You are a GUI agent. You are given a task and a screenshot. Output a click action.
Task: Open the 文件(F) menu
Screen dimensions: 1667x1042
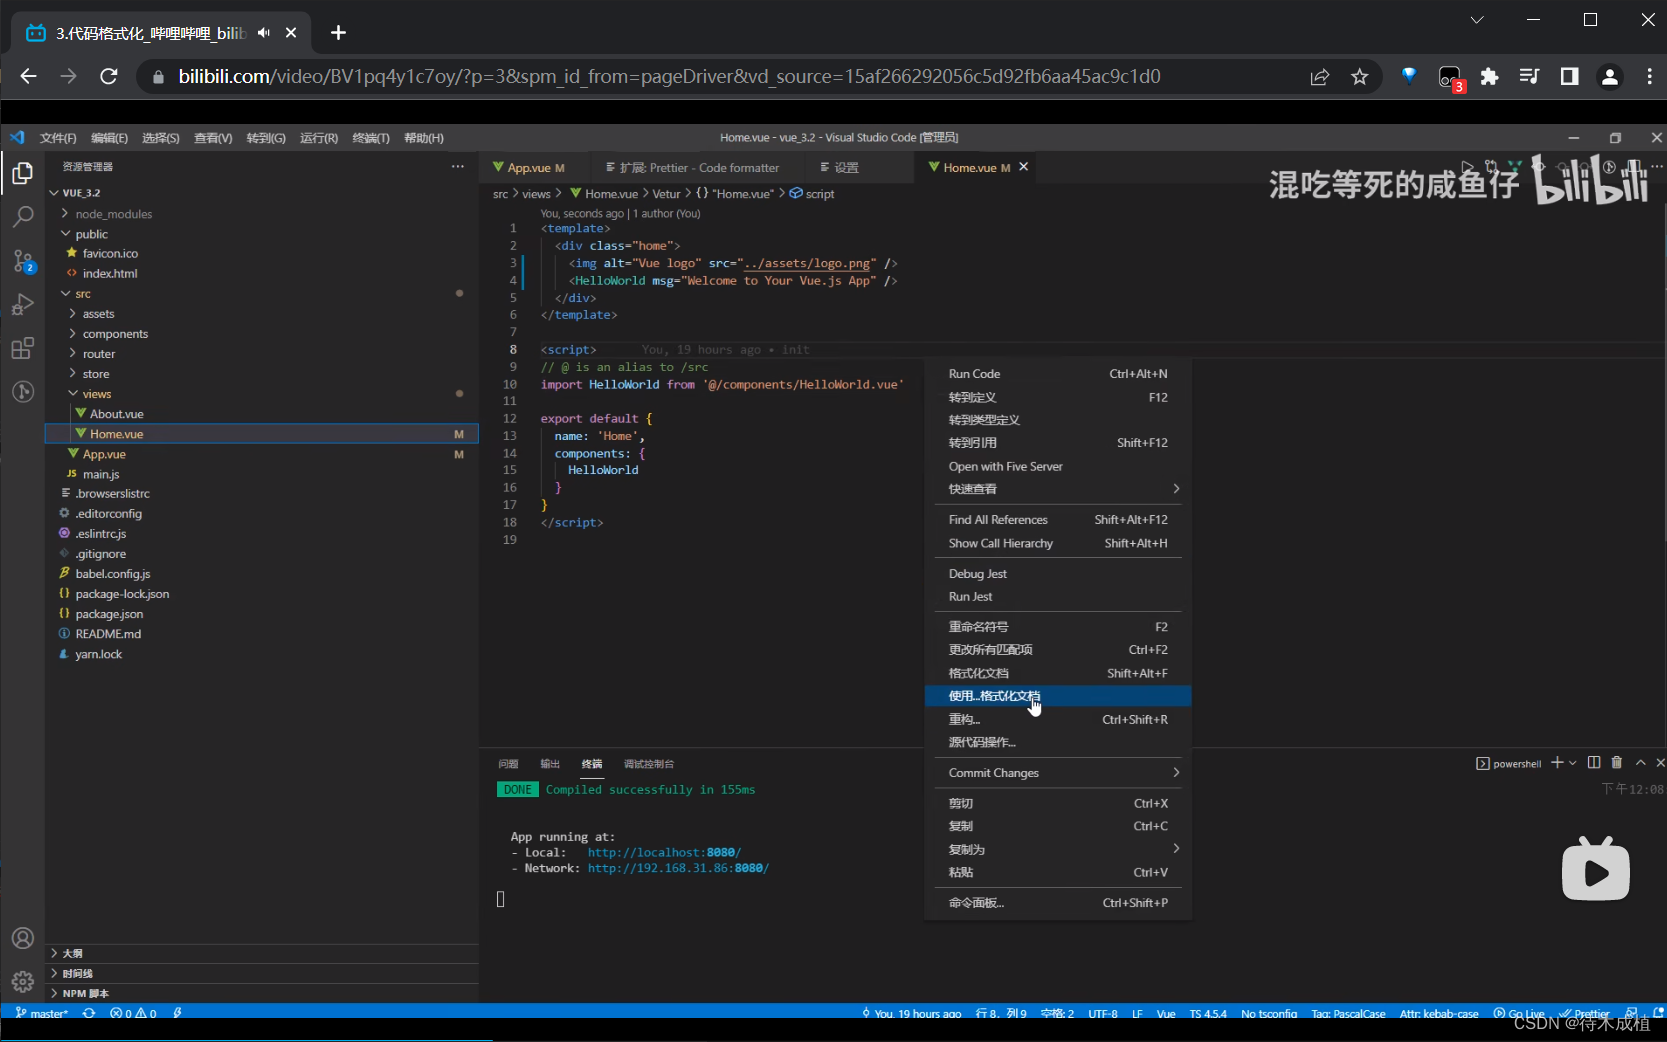tap(58, 138)
